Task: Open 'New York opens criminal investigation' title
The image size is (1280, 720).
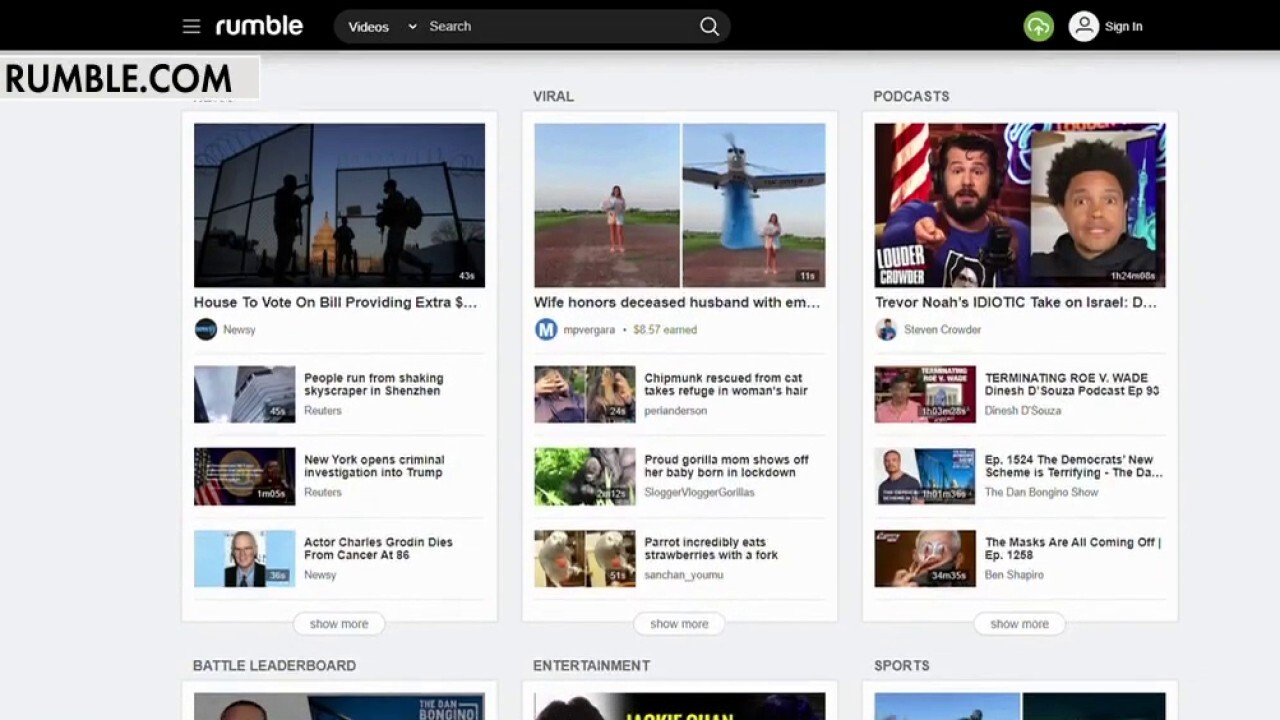Action: [374, 466]
